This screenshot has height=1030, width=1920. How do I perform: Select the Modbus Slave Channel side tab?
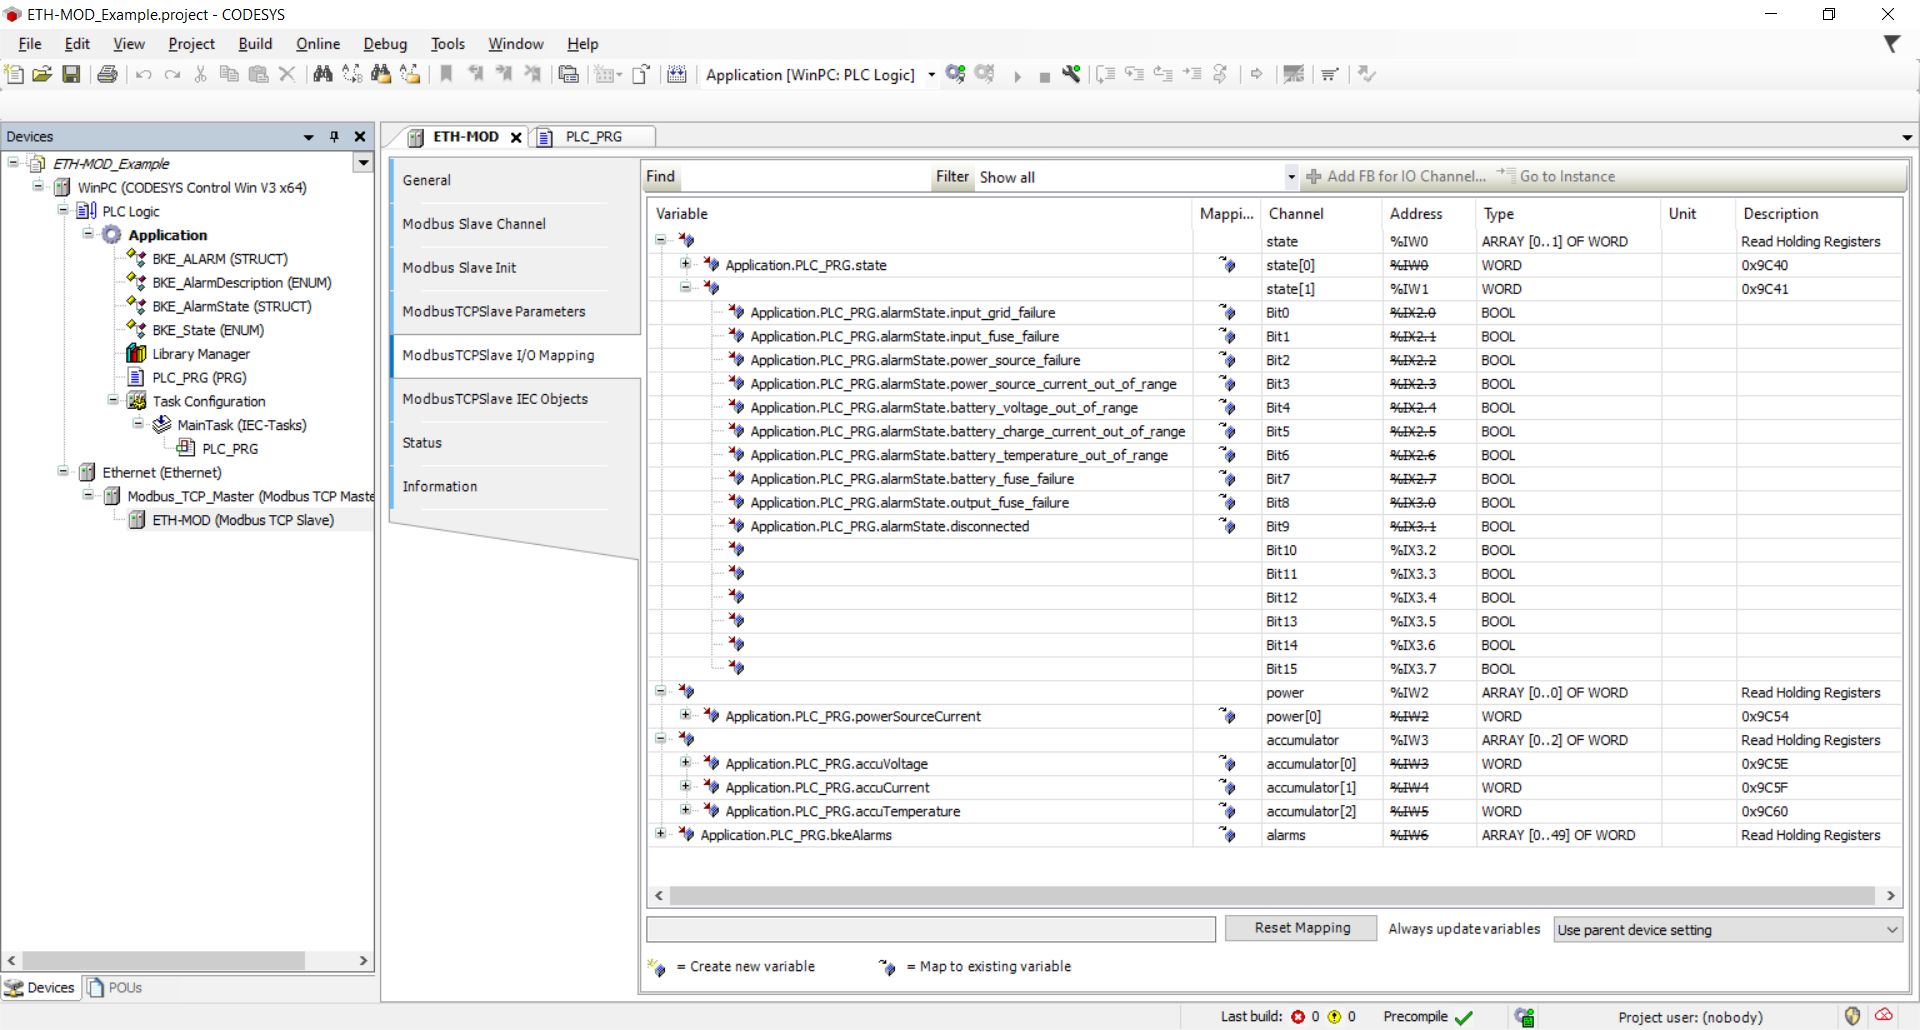click(474, 224)
